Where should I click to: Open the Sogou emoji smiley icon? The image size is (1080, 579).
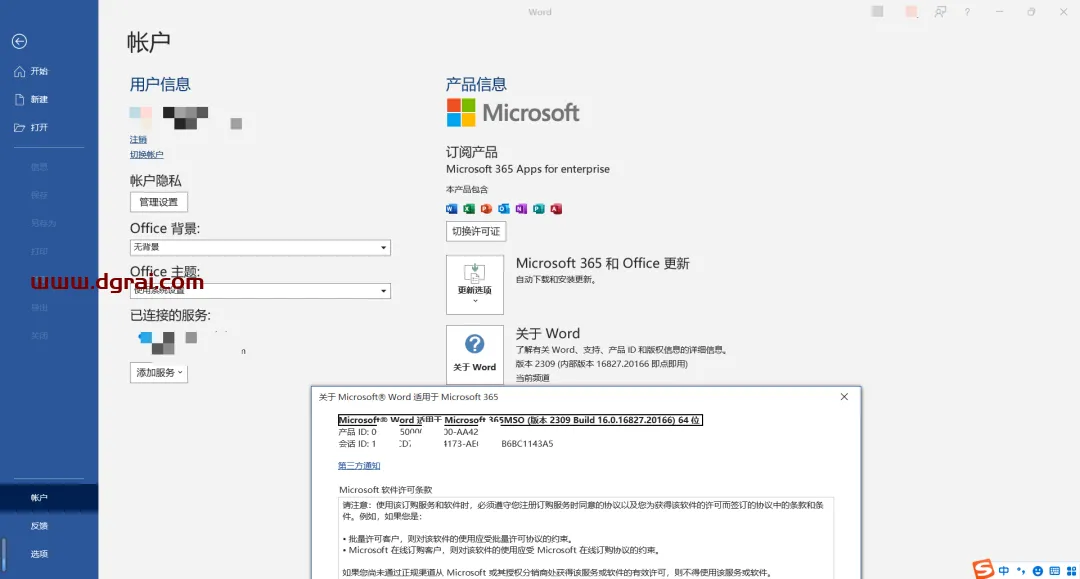point(1037,571)
